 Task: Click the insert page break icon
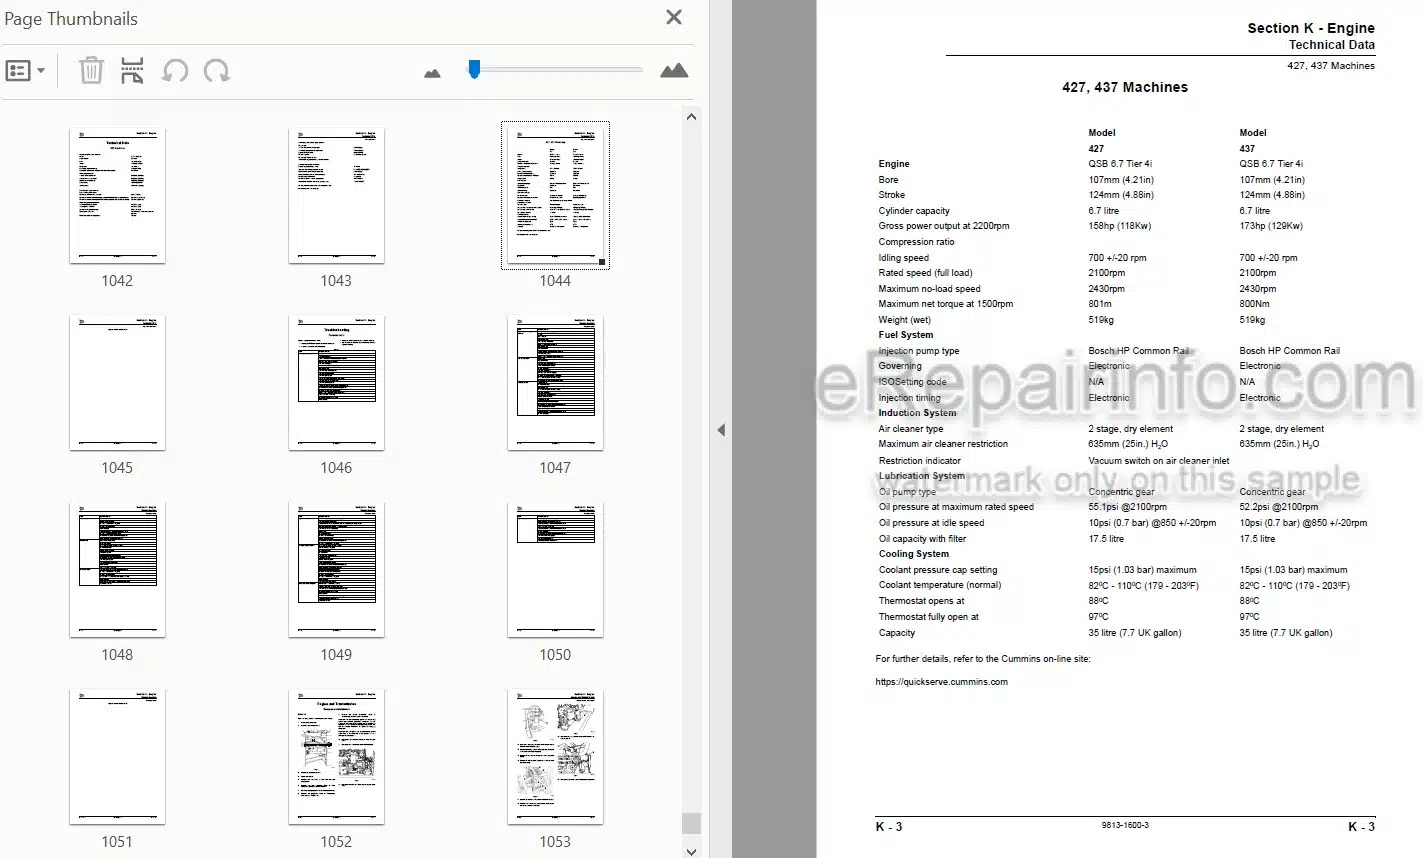pos(132,70)
